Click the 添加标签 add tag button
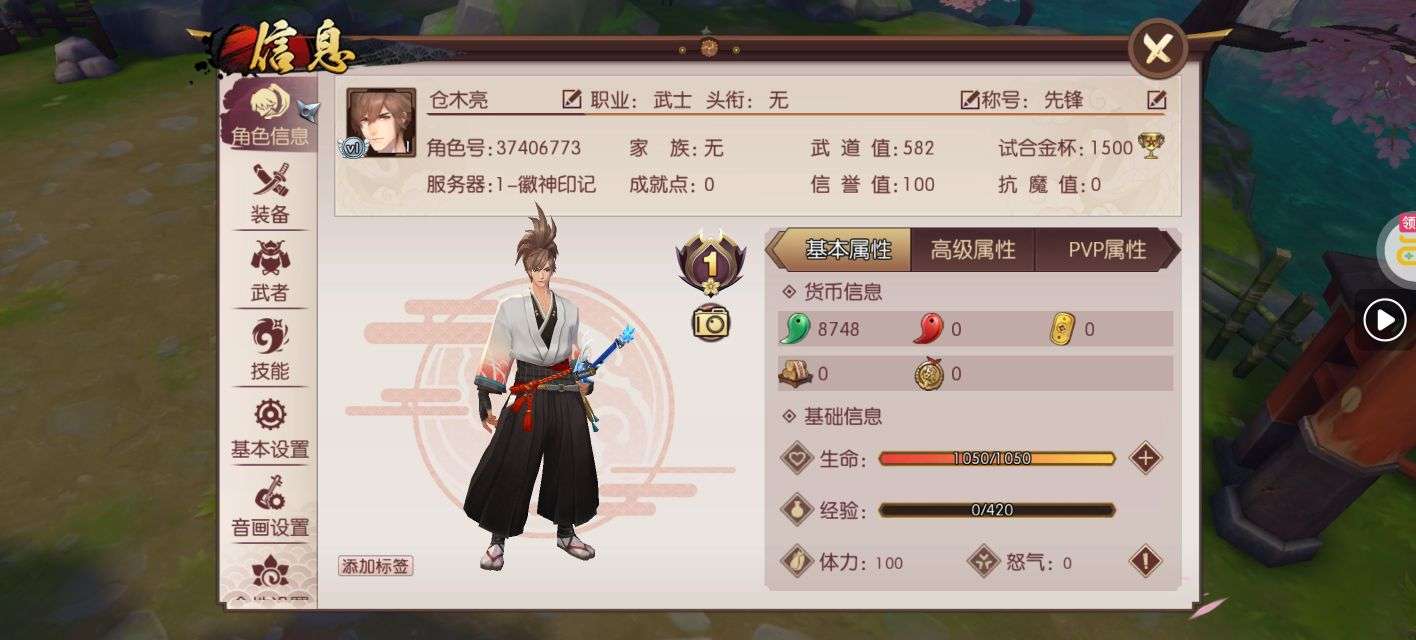Screen dimensions: 1416x640 (376, 566)
